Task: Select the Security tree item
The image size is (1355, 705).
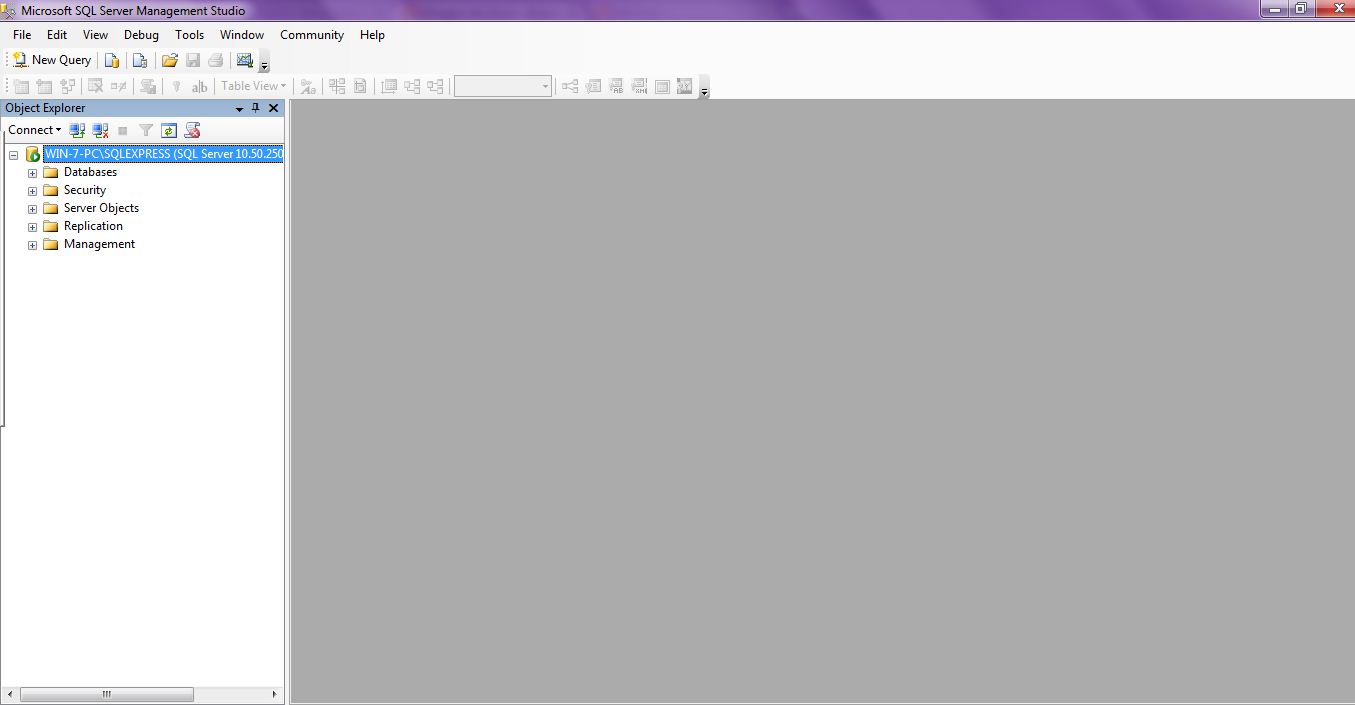Action: 85,190
